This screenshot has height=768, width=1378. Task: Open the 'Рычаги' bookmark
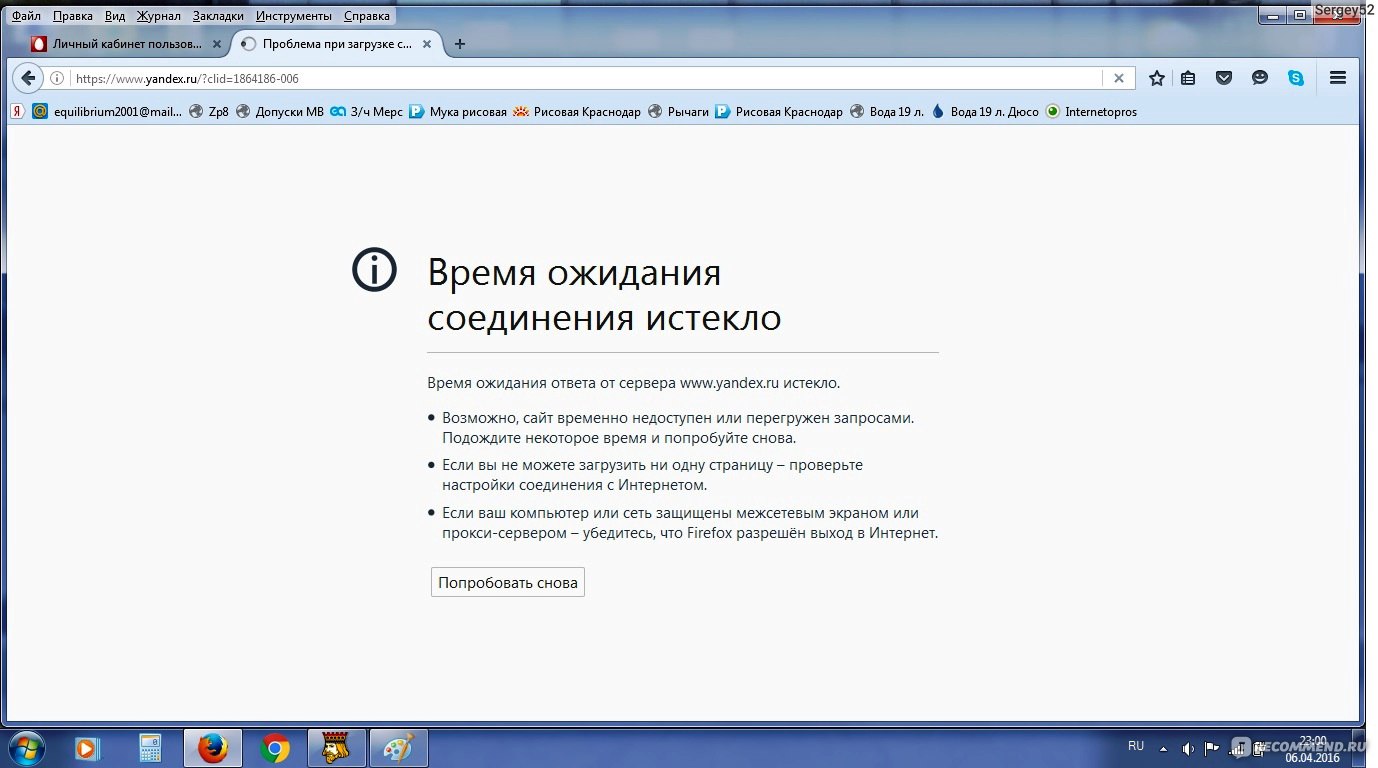[x=679, y=112]
